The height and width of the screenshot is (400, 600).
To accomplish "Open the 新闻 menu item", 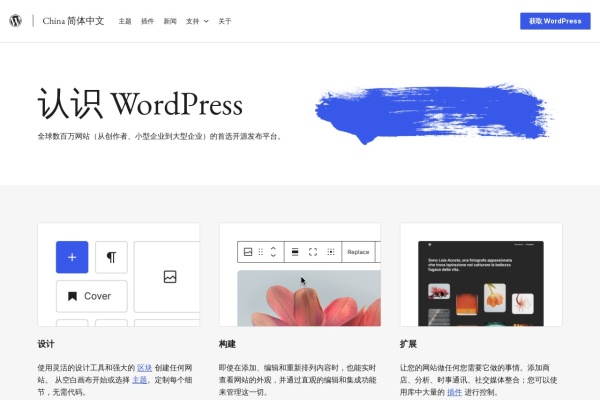I will [x=170, y=21].
